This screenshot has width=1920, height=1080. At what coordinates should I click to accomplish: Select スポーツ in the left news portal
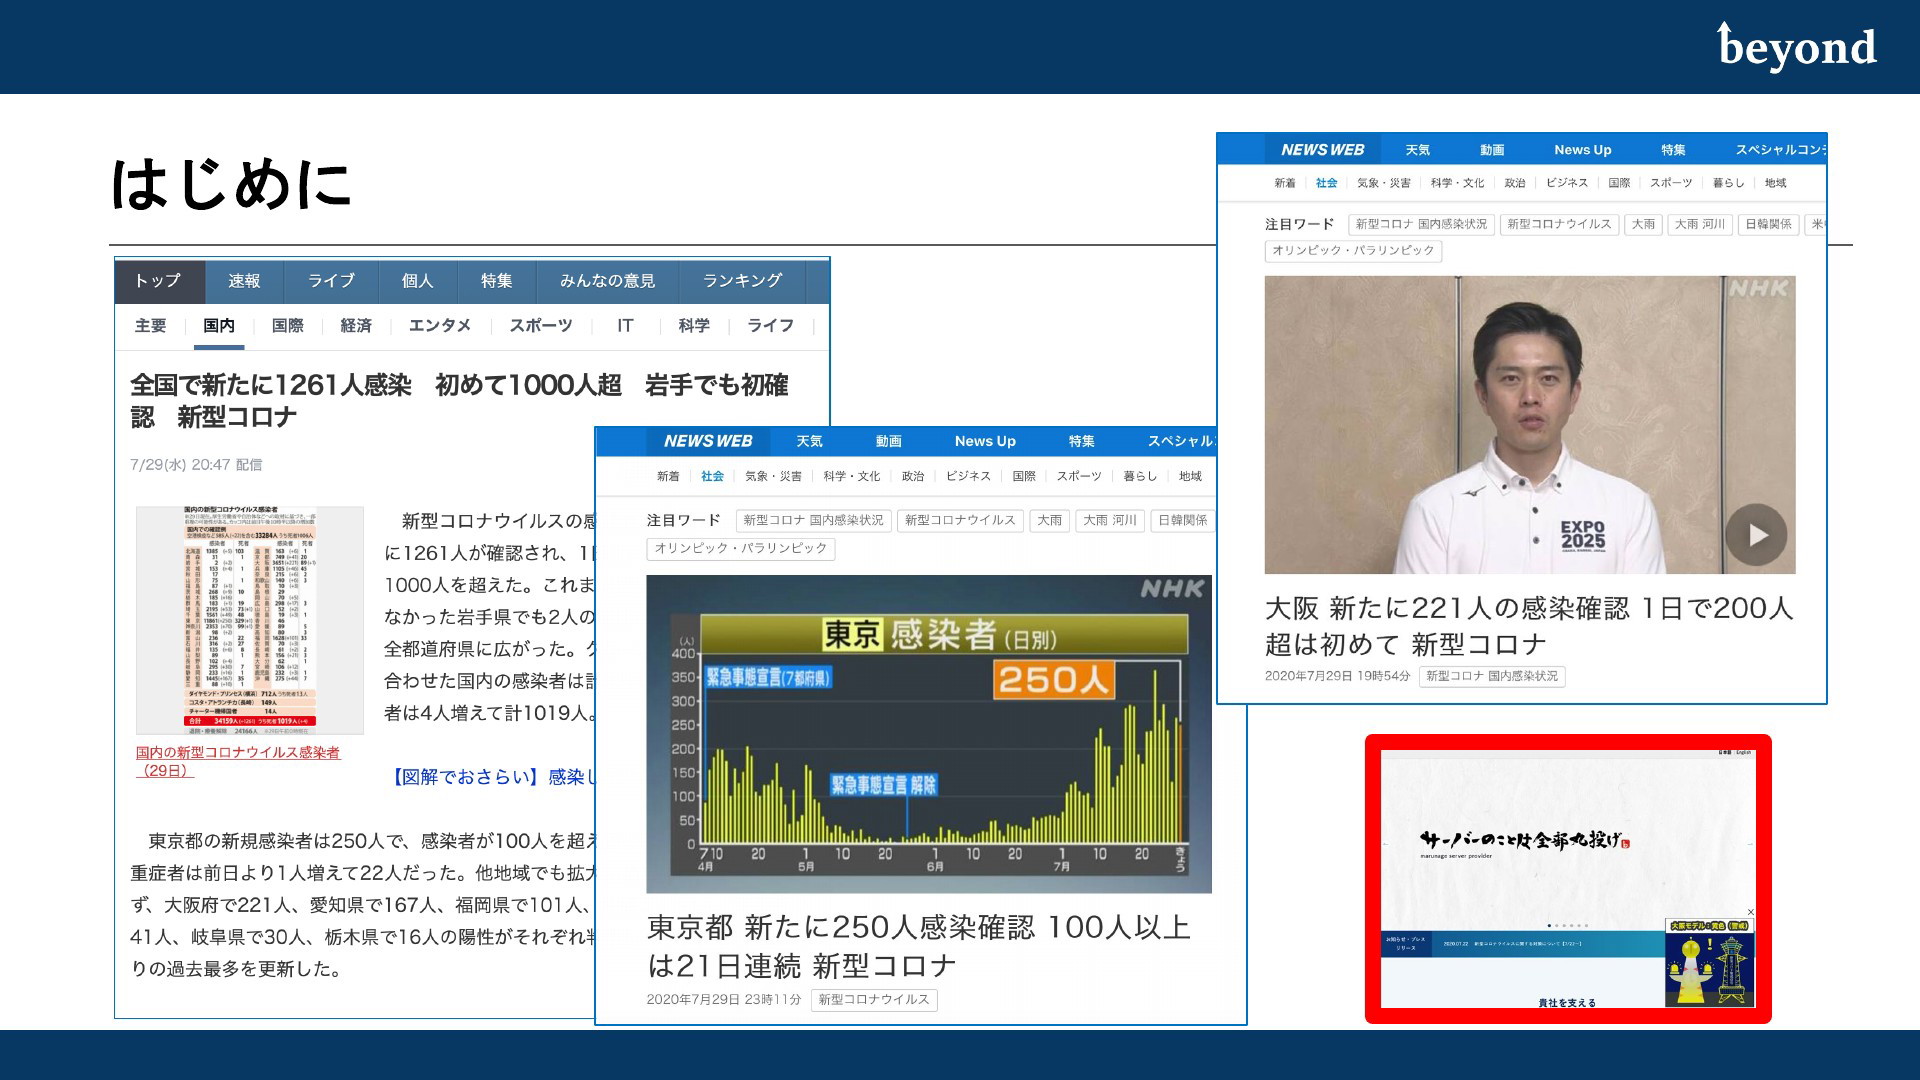click(541, 326)
